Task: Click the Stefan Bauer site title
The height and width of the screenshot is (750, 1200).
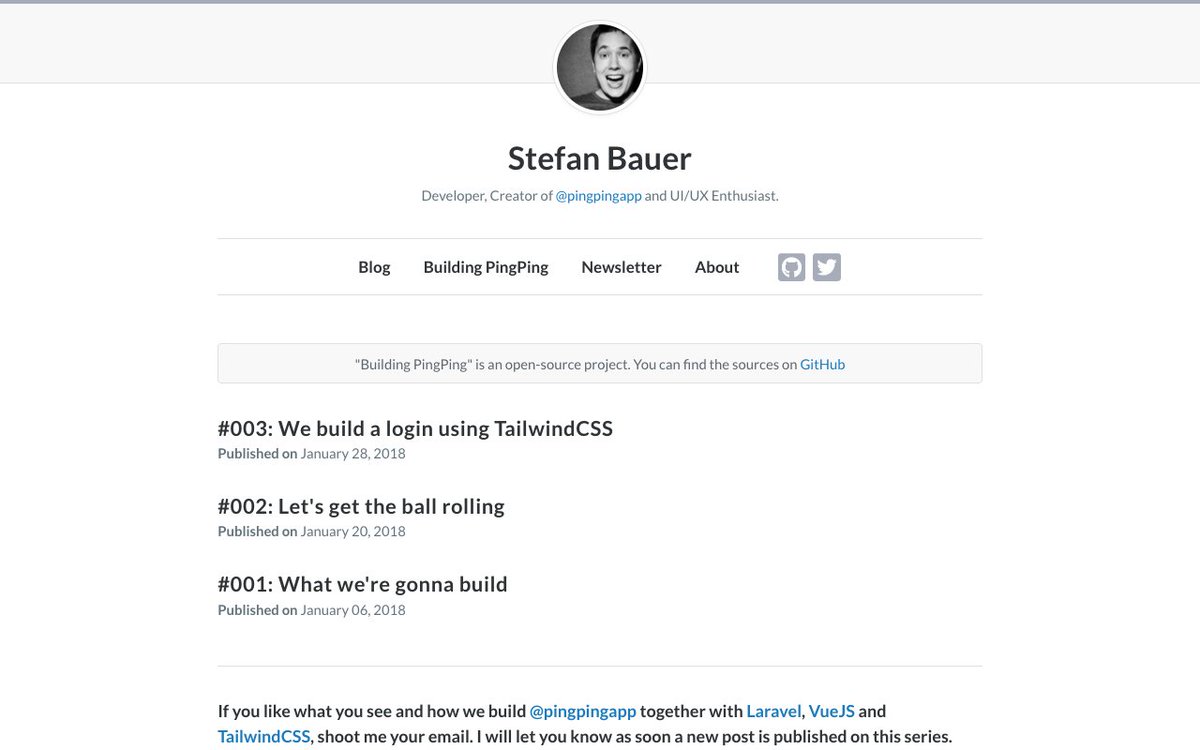Action: pos(600,158)
